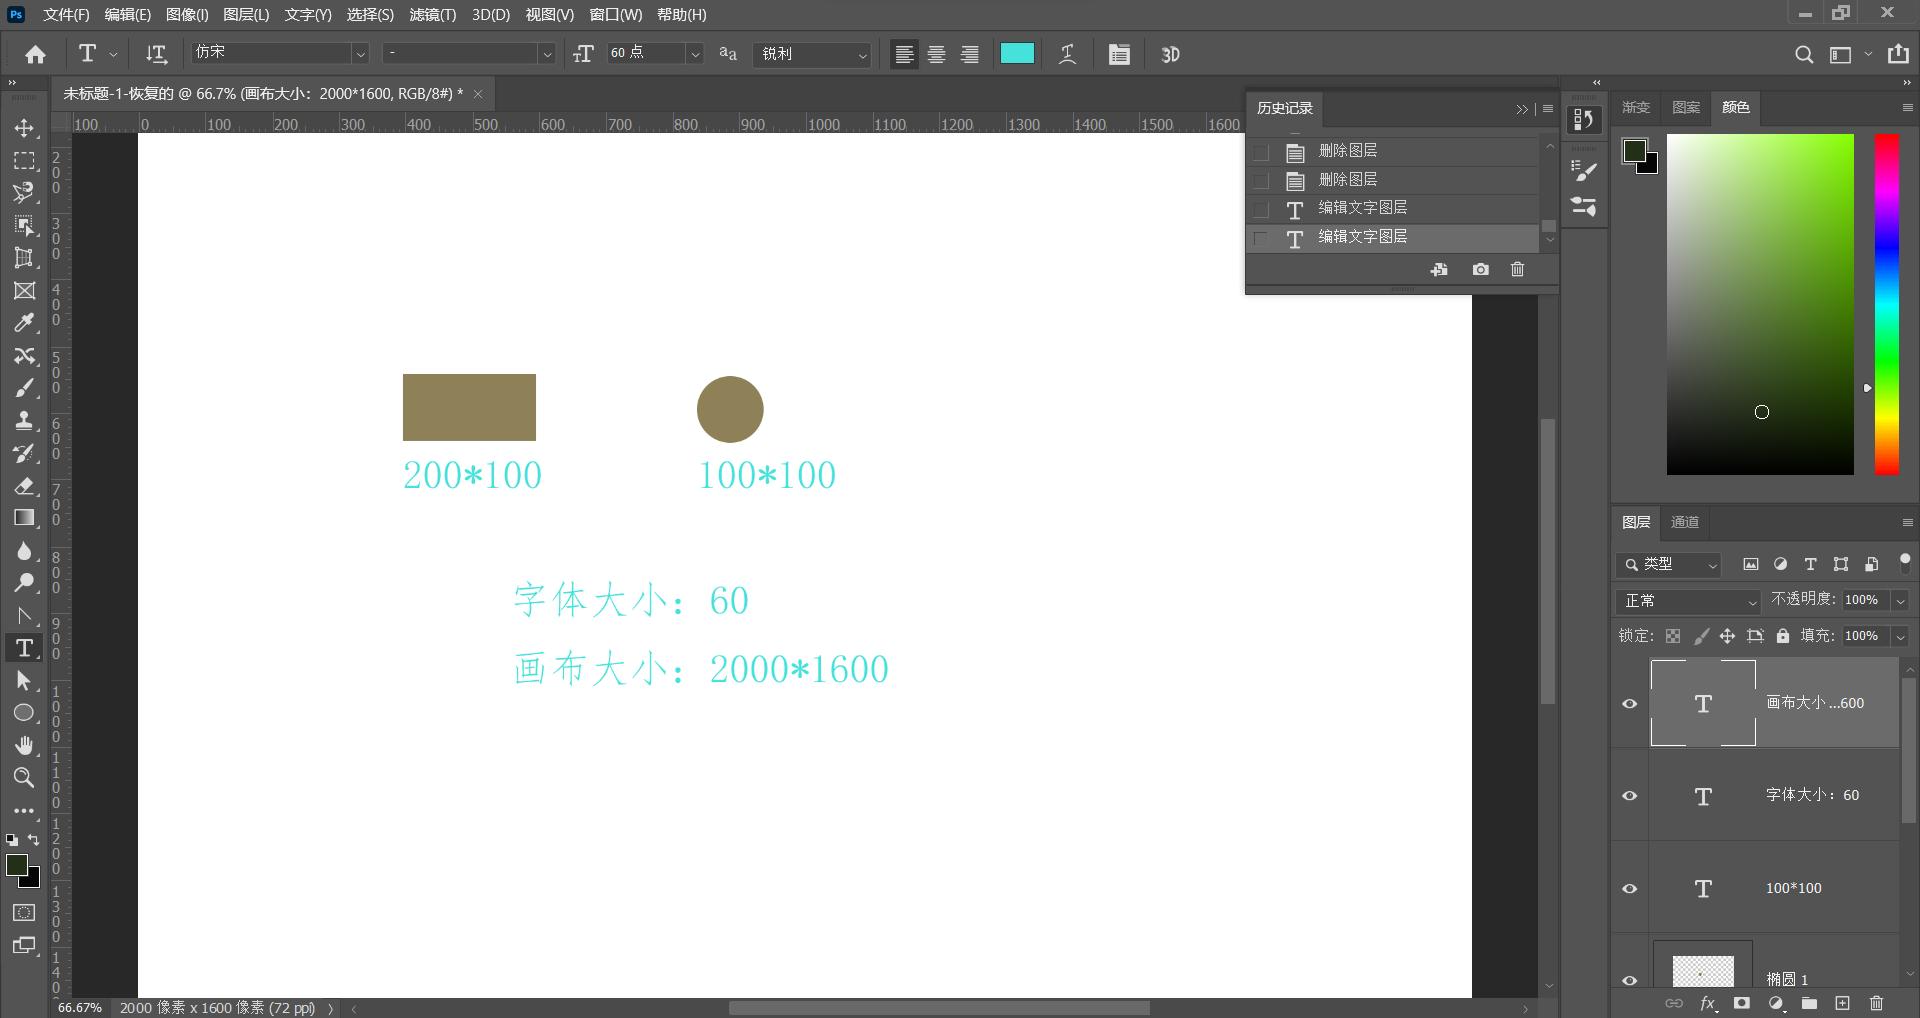Click the text color swatch in options bar
The width and height of the screenshot is (1920, 1018).
click(1017, 54)
